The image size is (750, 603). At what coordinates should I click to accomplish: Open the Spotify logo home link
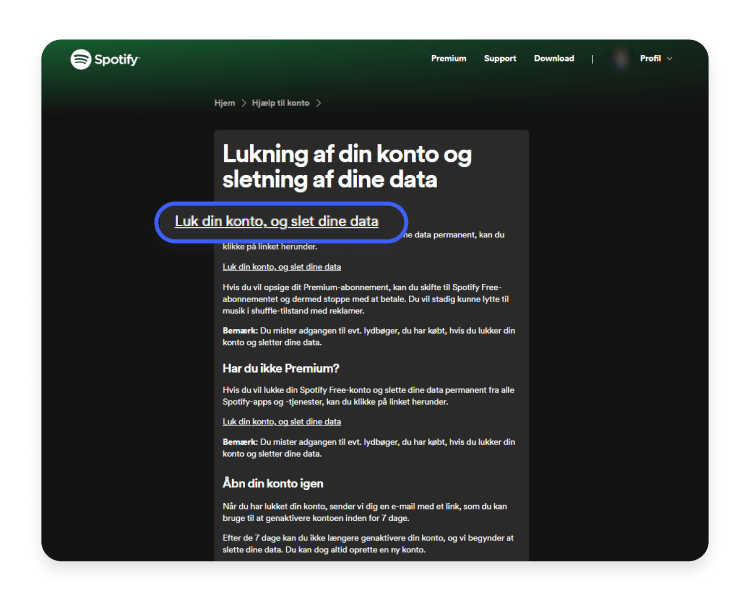(x=105, y=59)
